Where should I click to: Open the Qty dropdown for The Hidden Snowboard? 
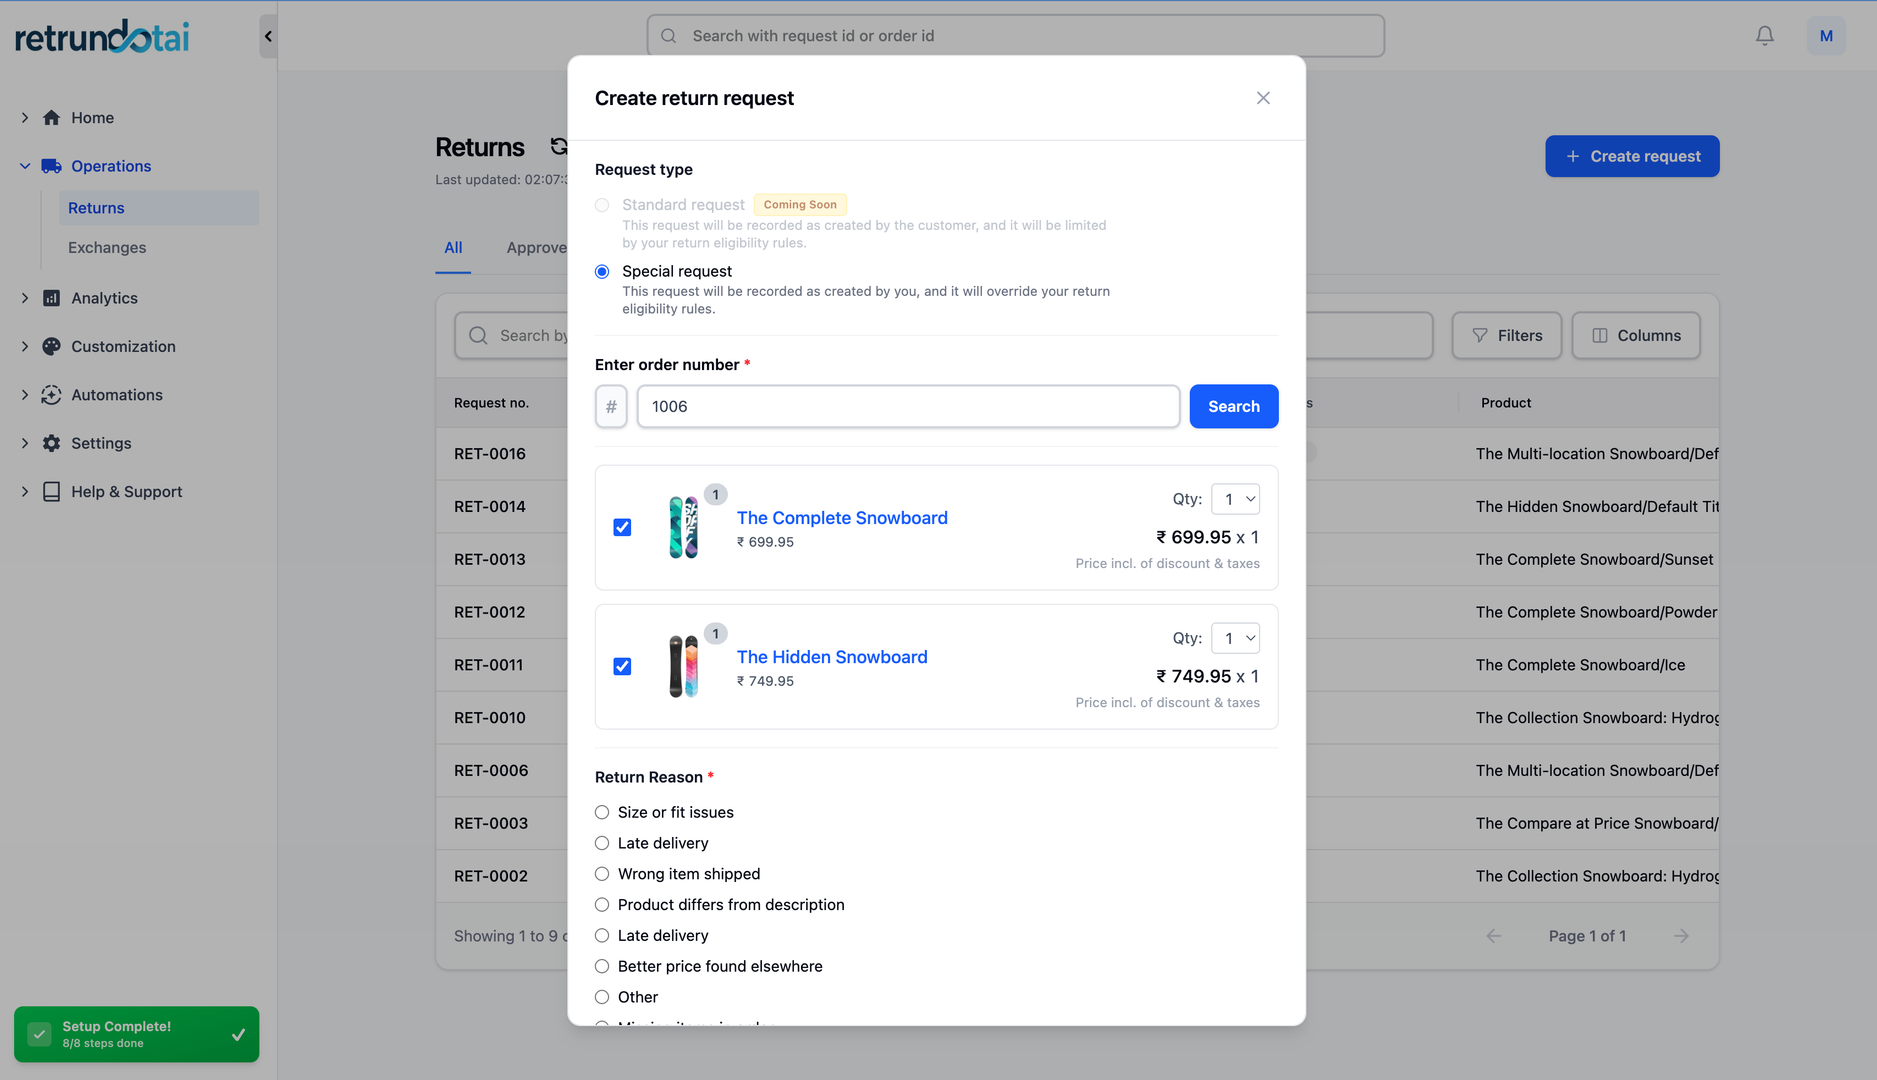(x=1236, y=638)
